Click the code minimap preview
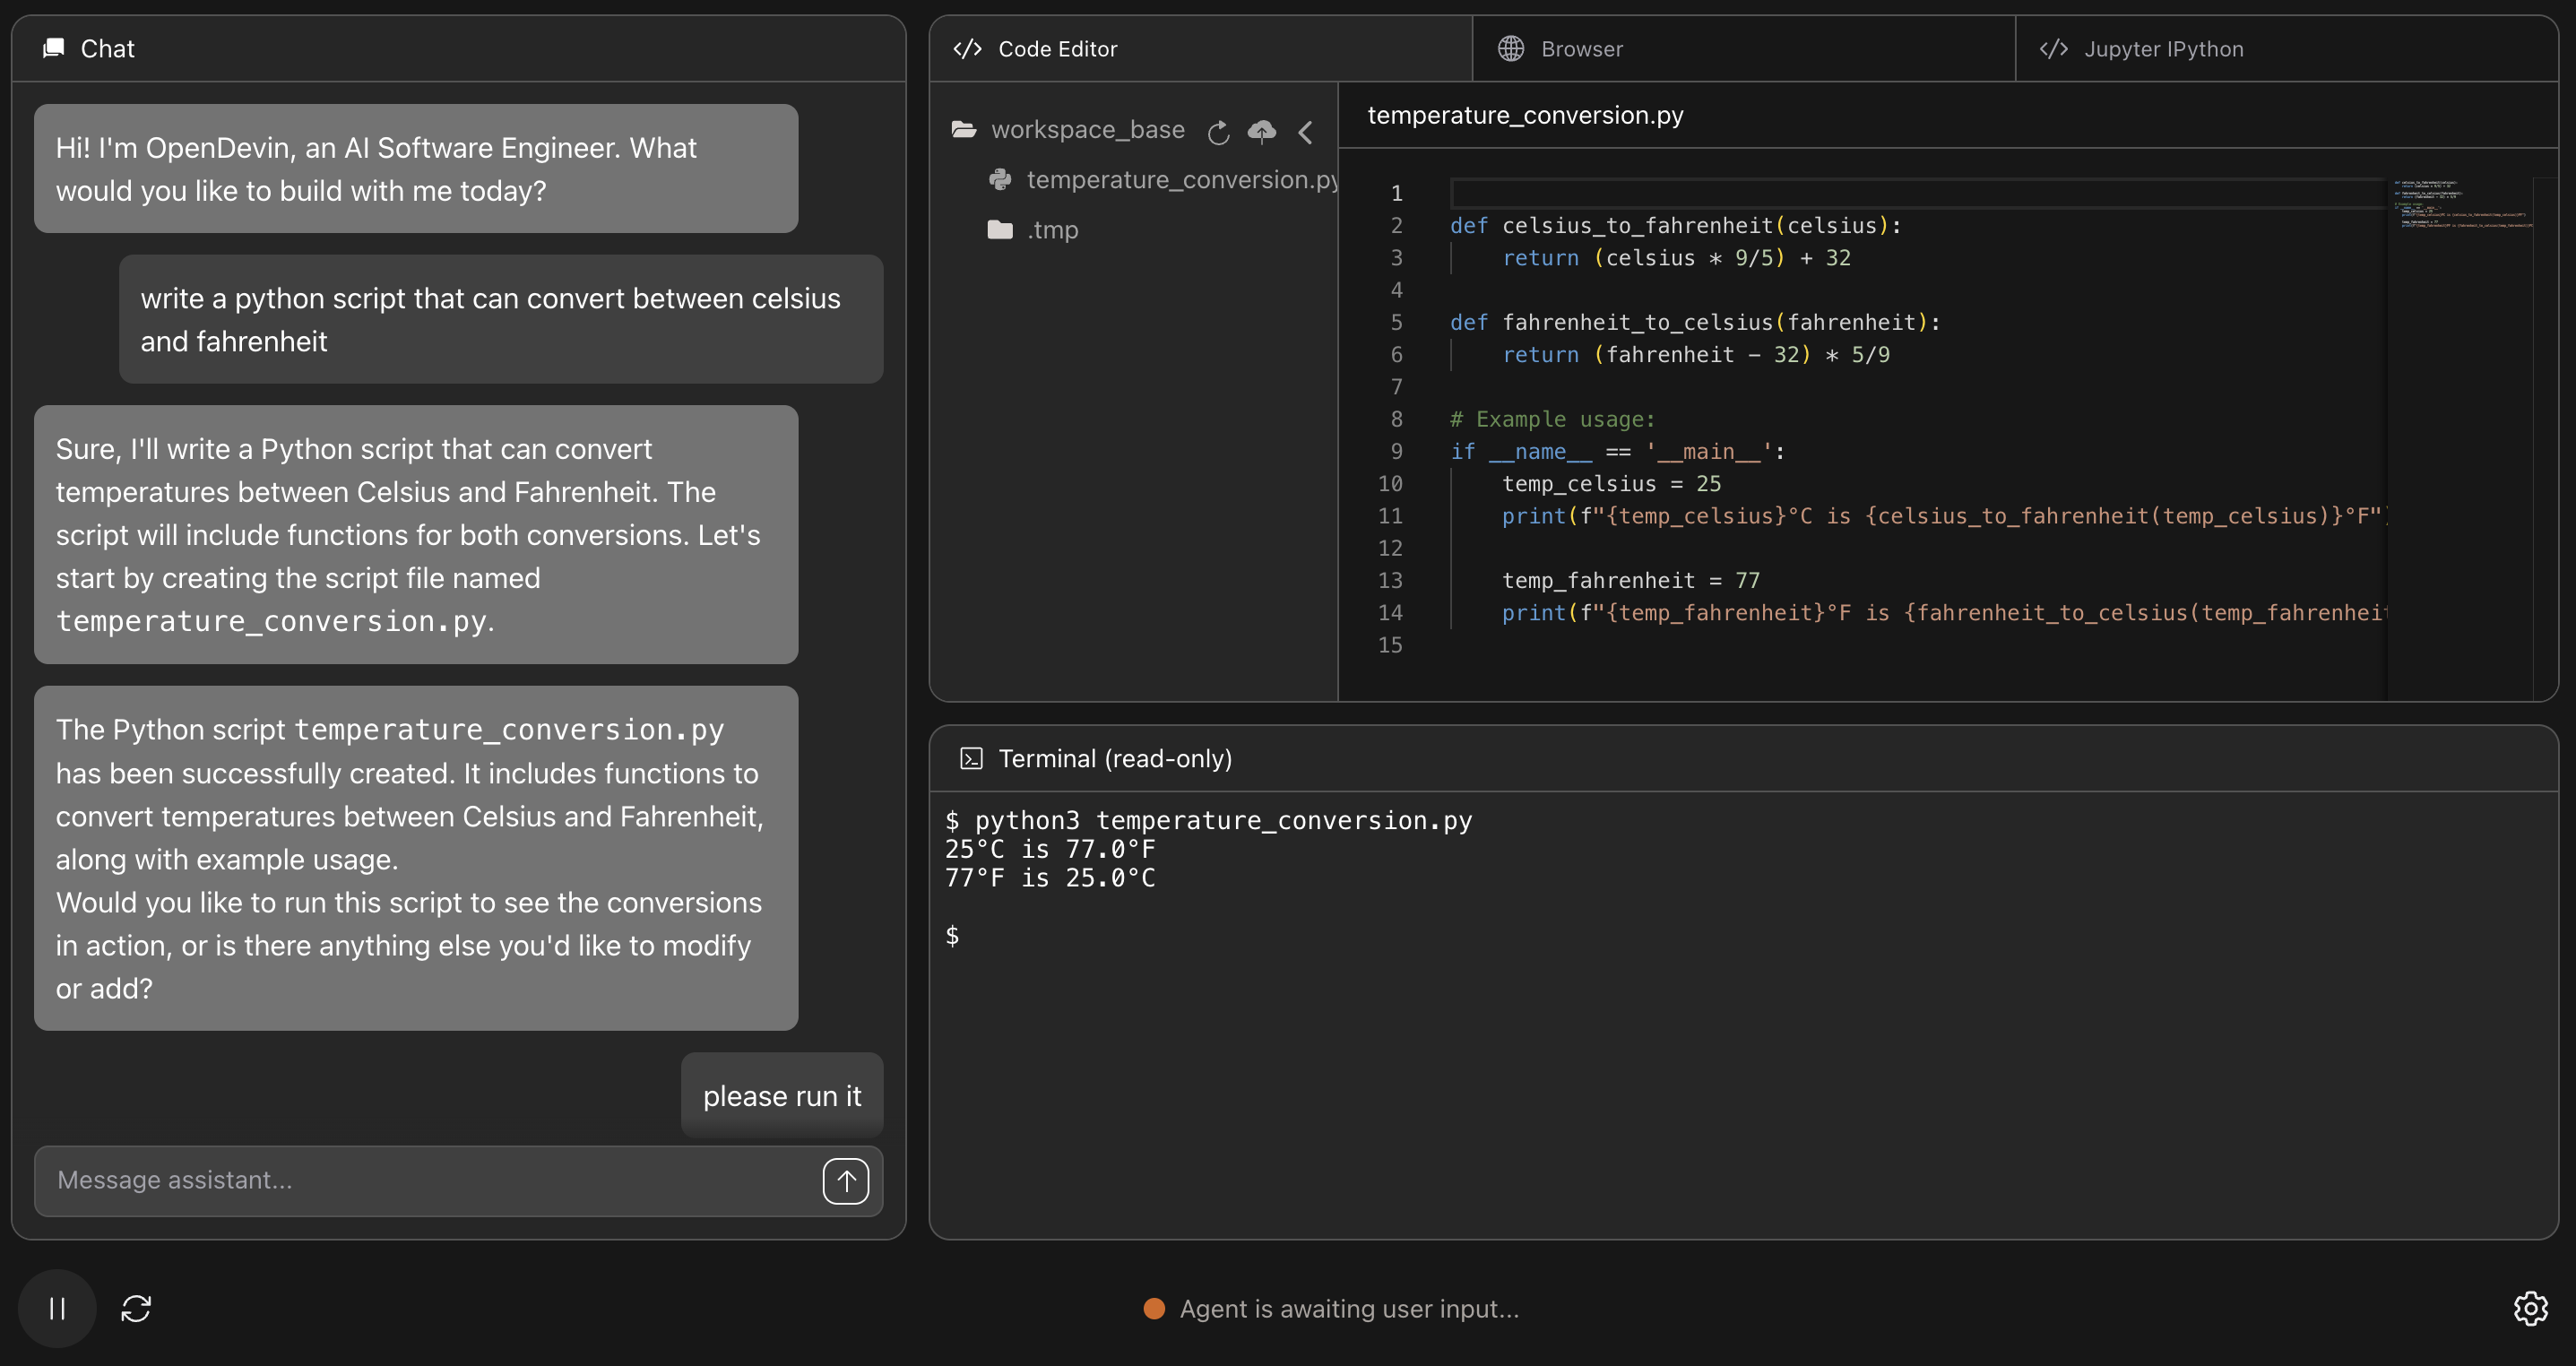Screen dimensions: 2576x1366 (x=2460, y=205)
